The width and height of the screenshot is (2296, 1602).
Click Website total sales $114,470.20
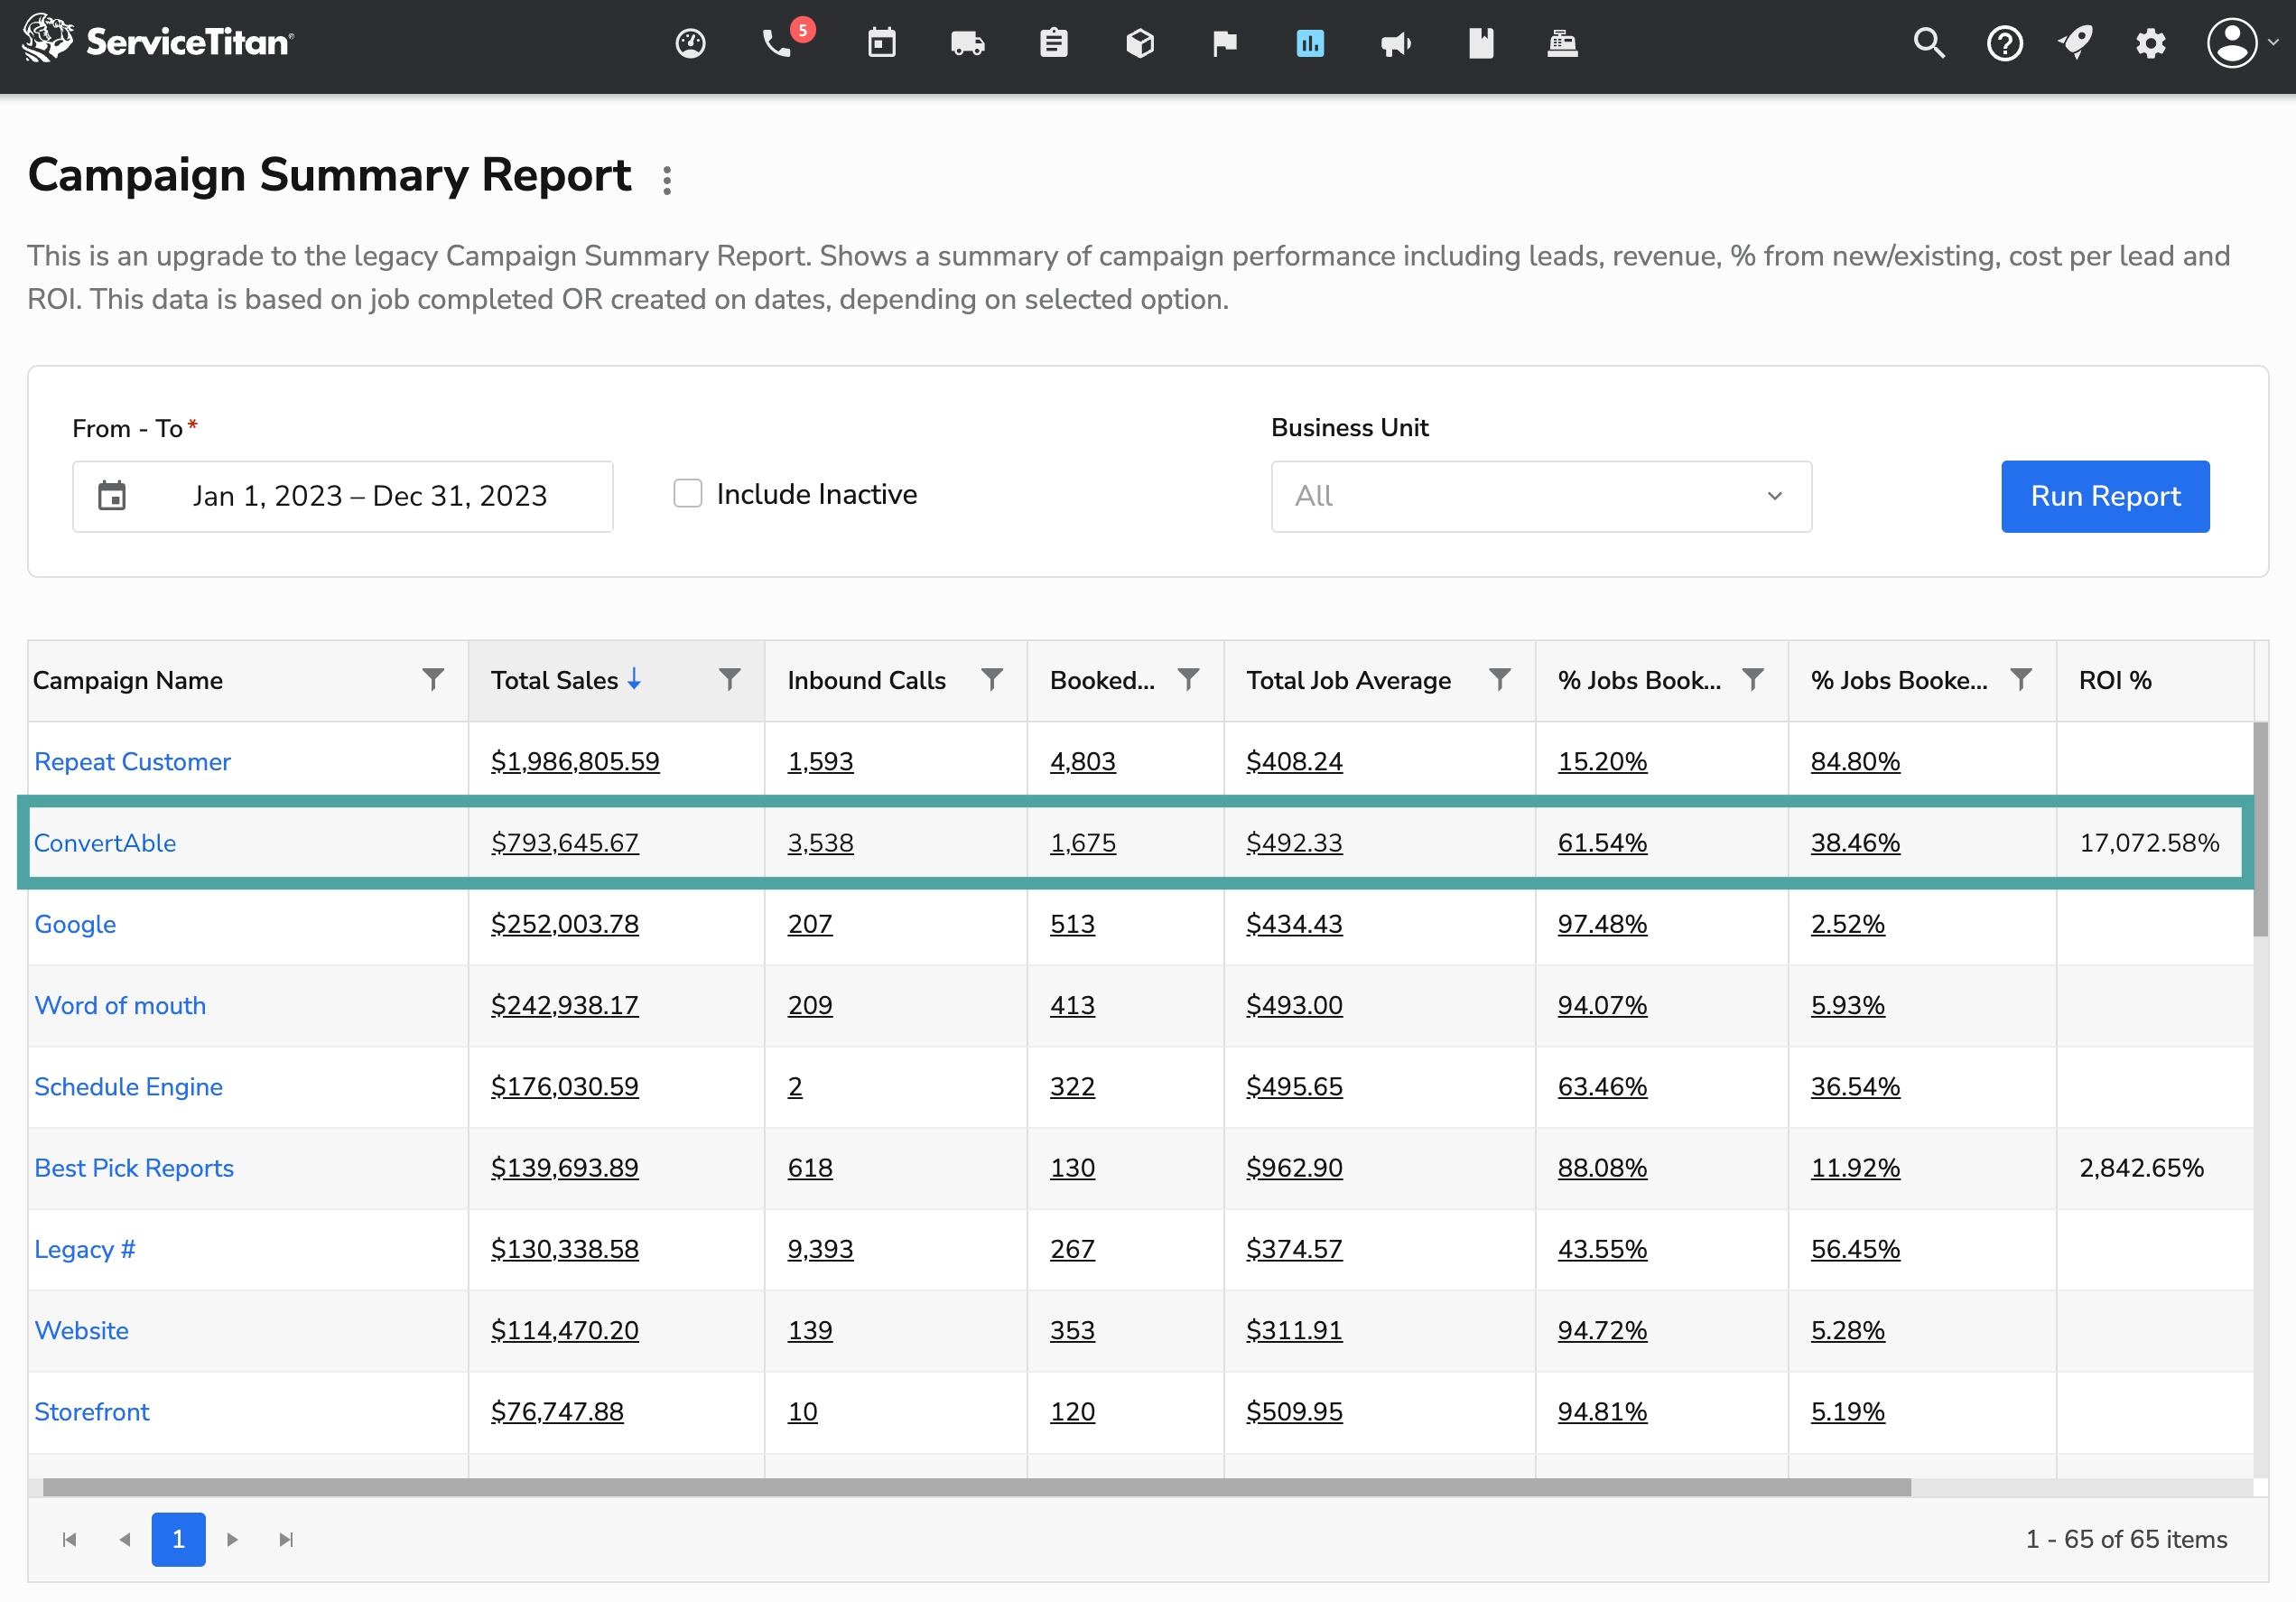click(x=564, y=1330)
